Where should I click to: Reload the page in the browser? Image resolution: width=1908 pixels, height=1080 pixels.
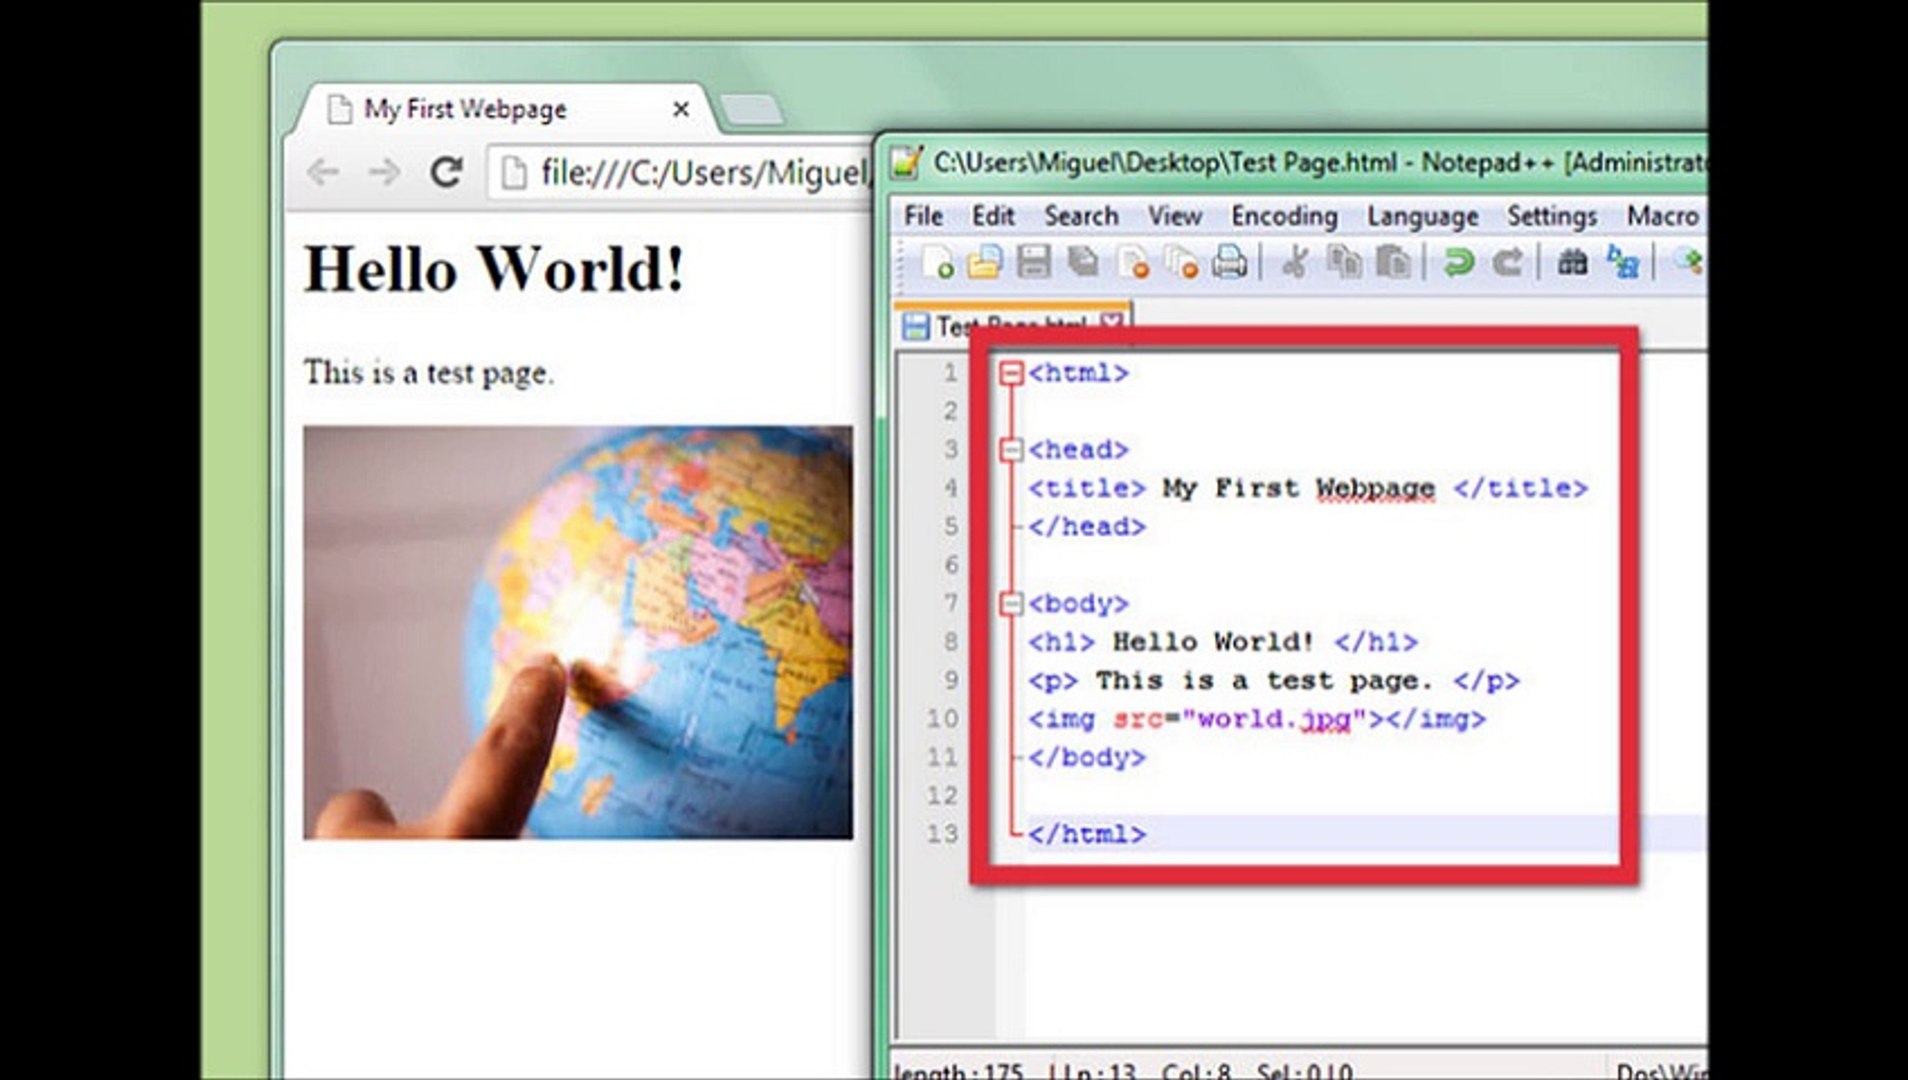(x=446, y=172)
